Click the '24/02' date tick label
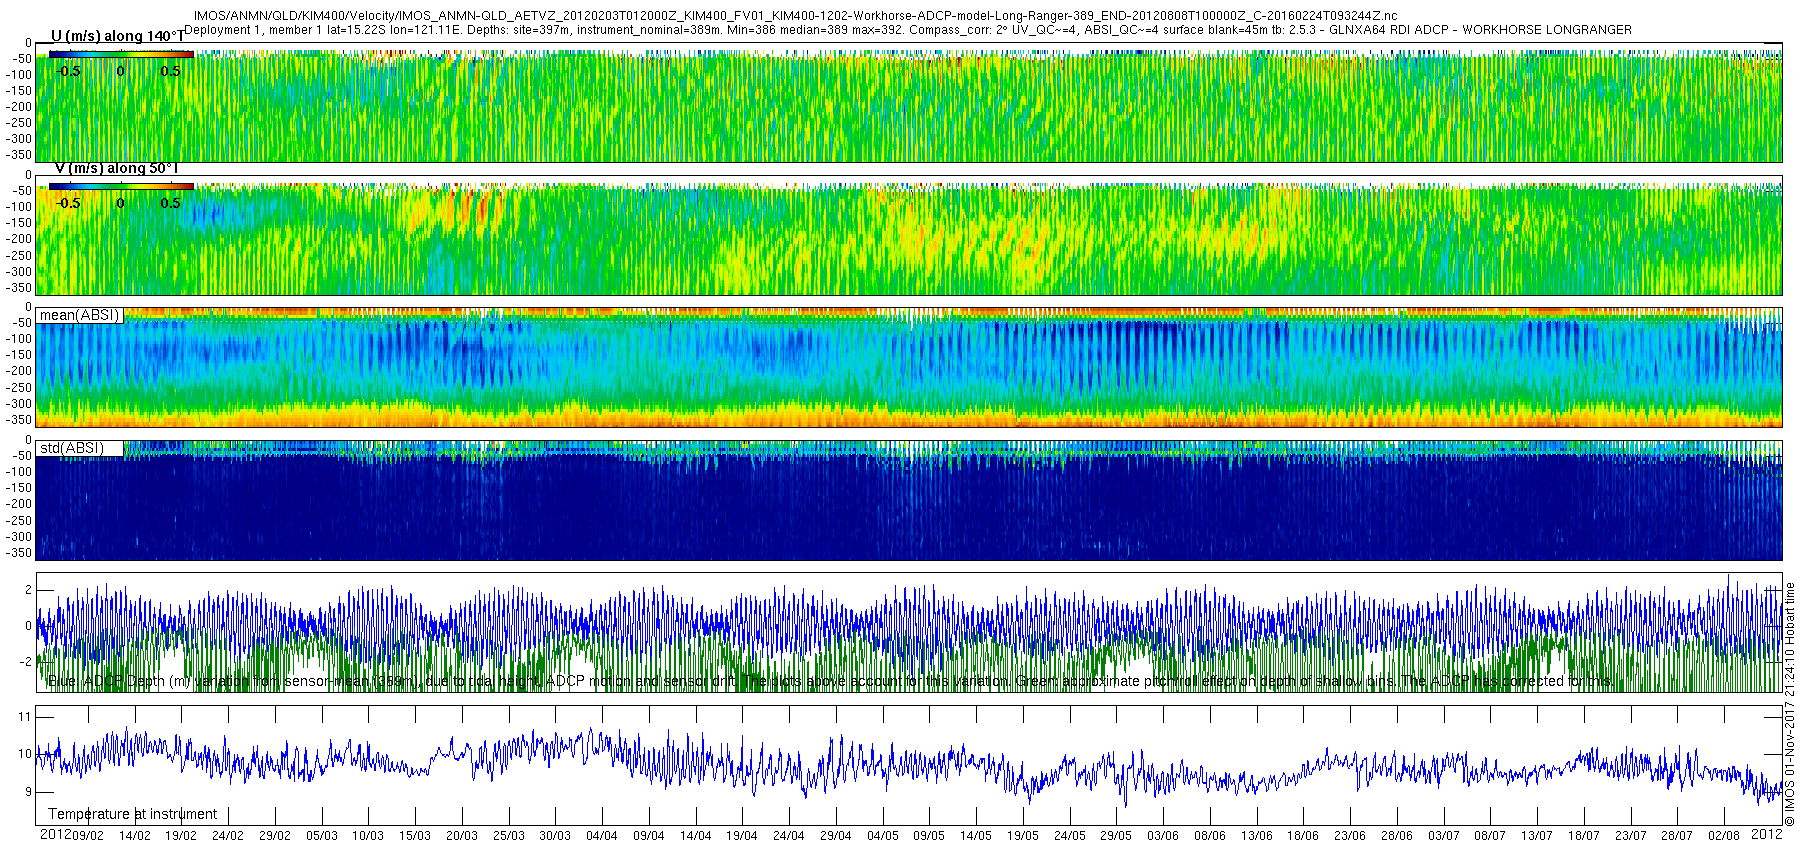Image resolution: width=1800 pixels, height=850 pixels. [x=227, y=835]
